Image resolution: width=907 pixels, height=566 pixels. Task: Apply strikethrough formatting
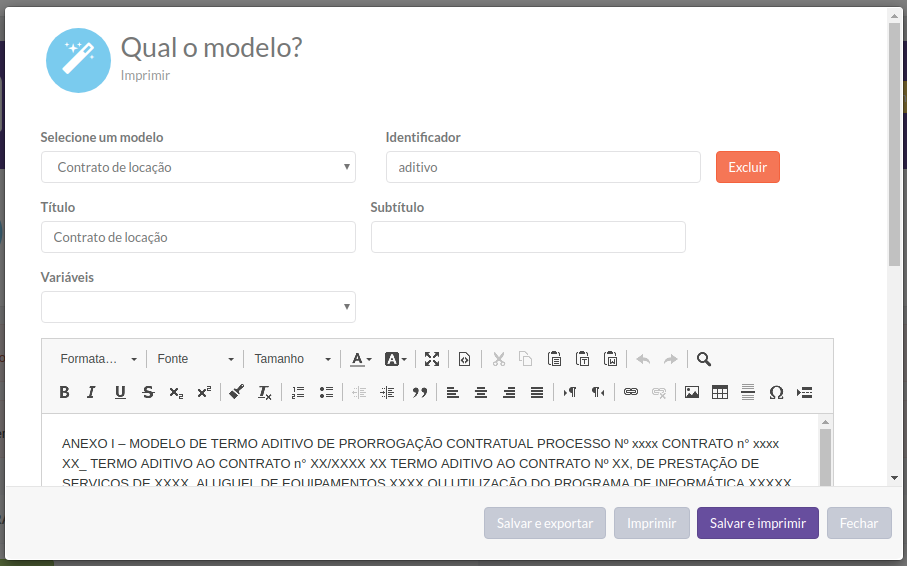pos(148,392)
